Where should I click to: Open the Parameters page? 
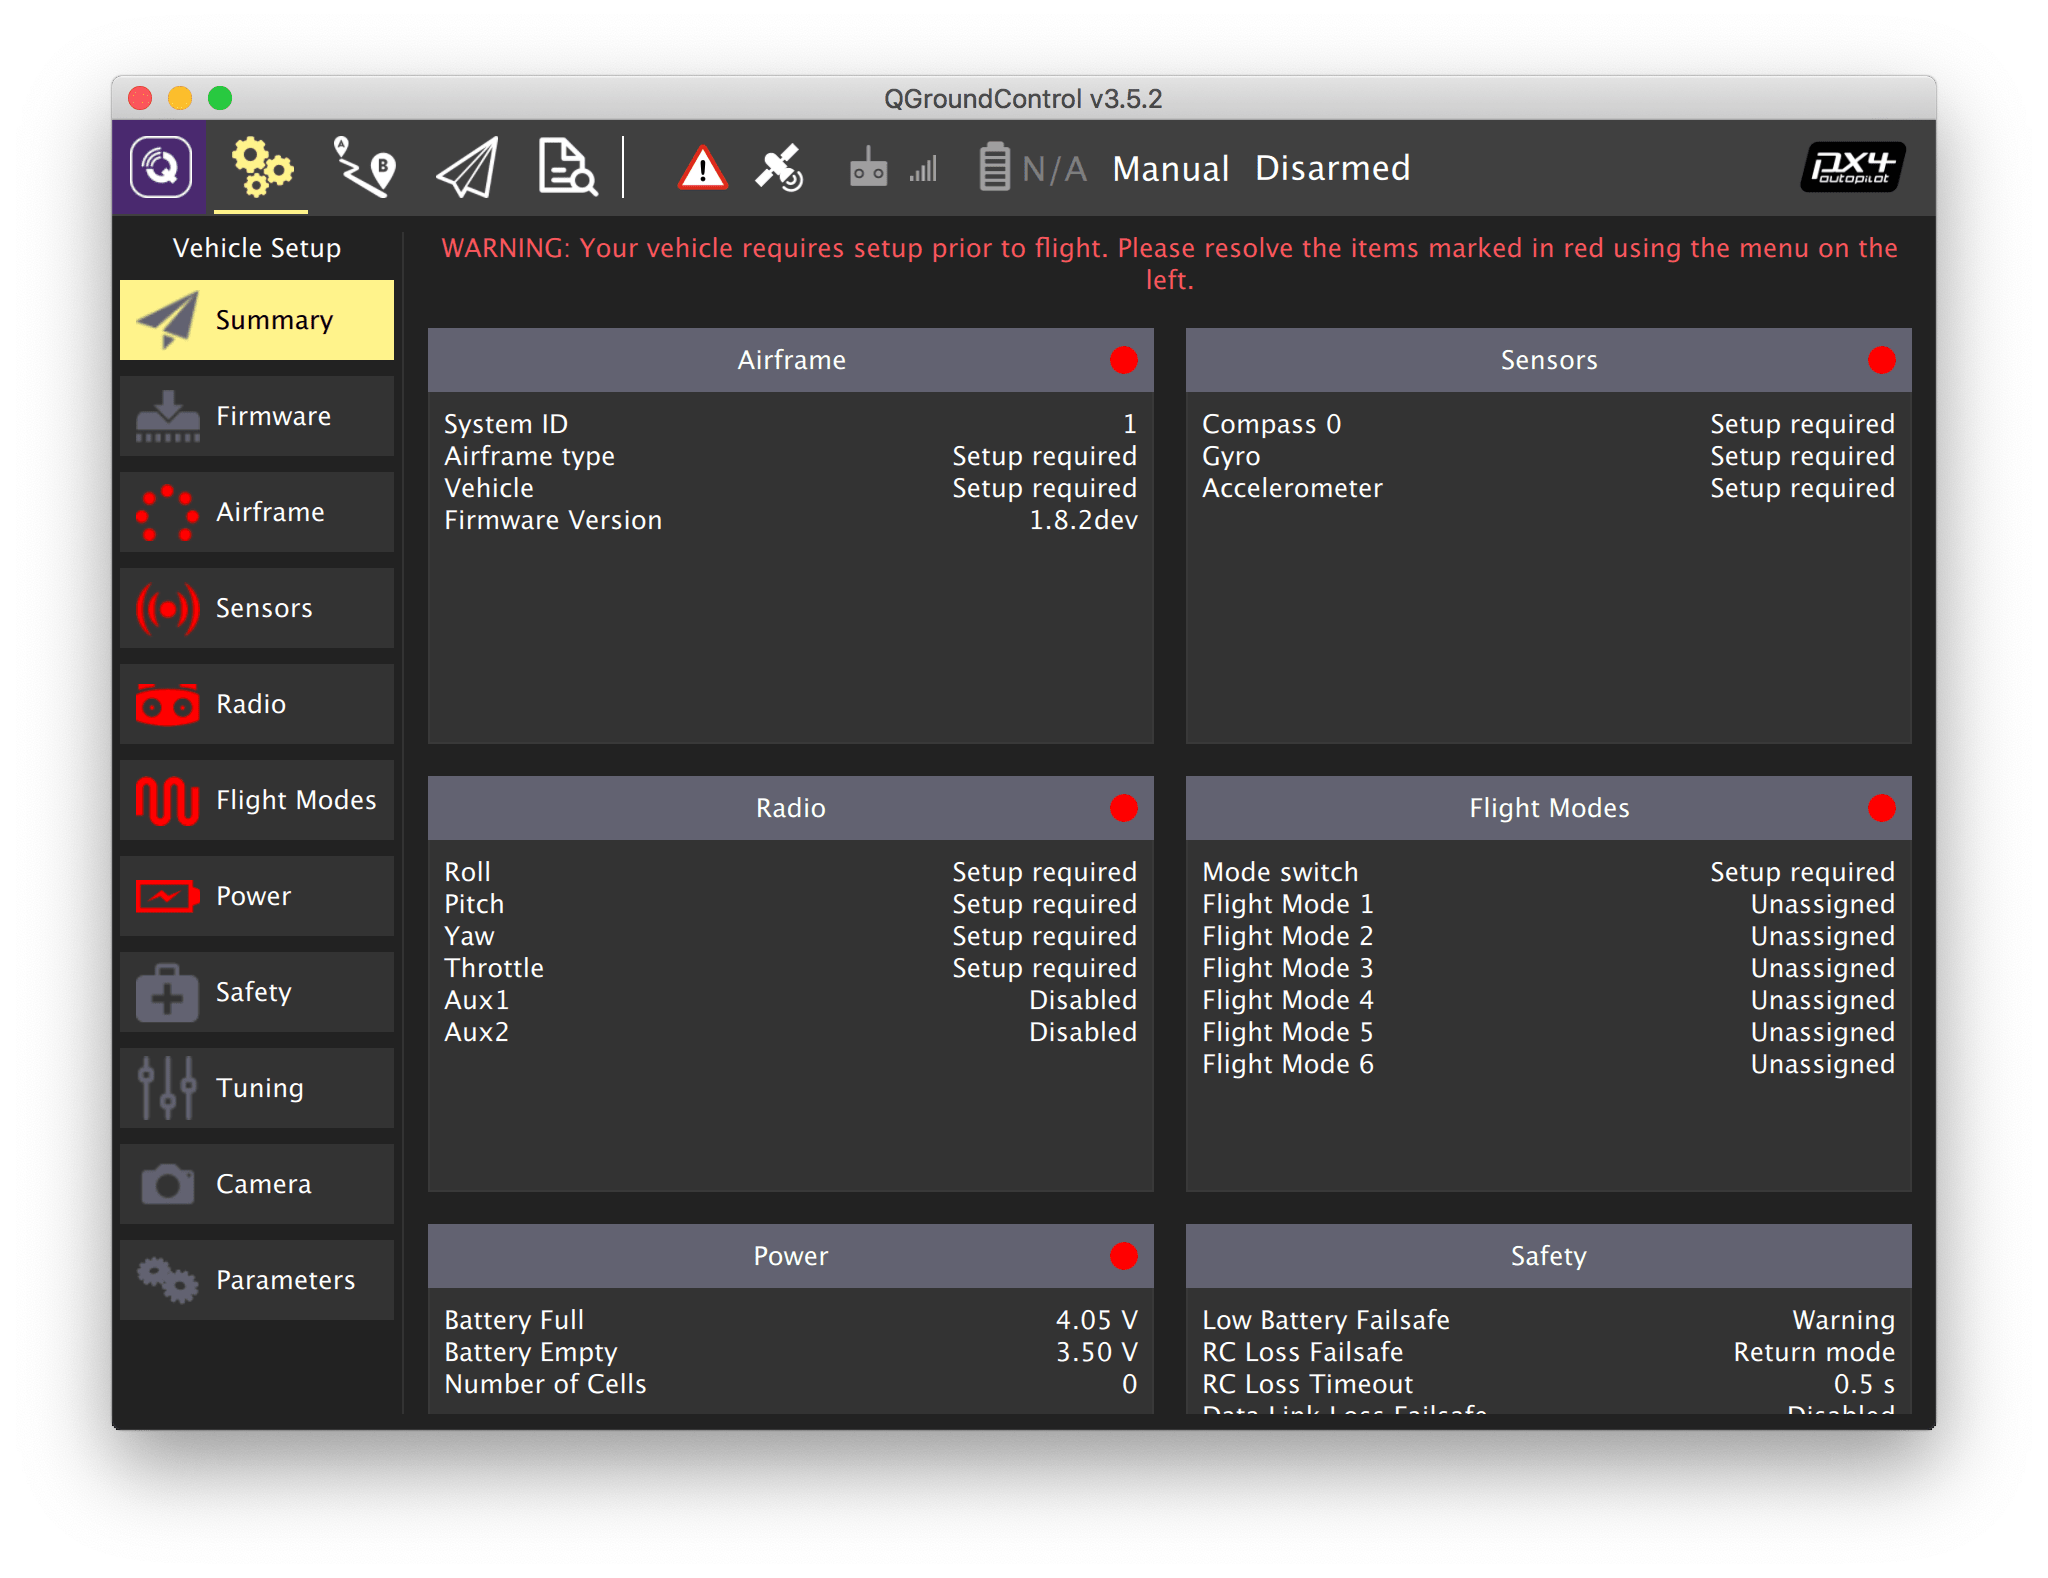click(x=257, y=1280)
